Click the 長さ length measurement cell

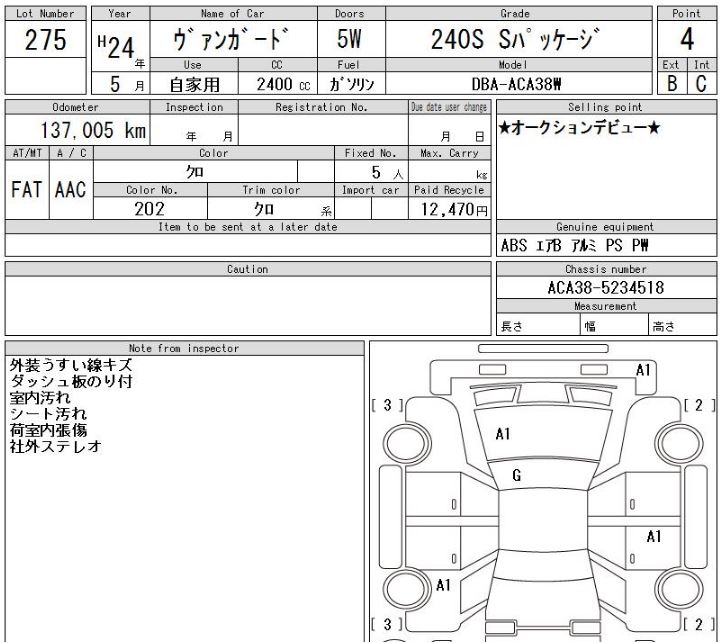click(x=538, y=326)
